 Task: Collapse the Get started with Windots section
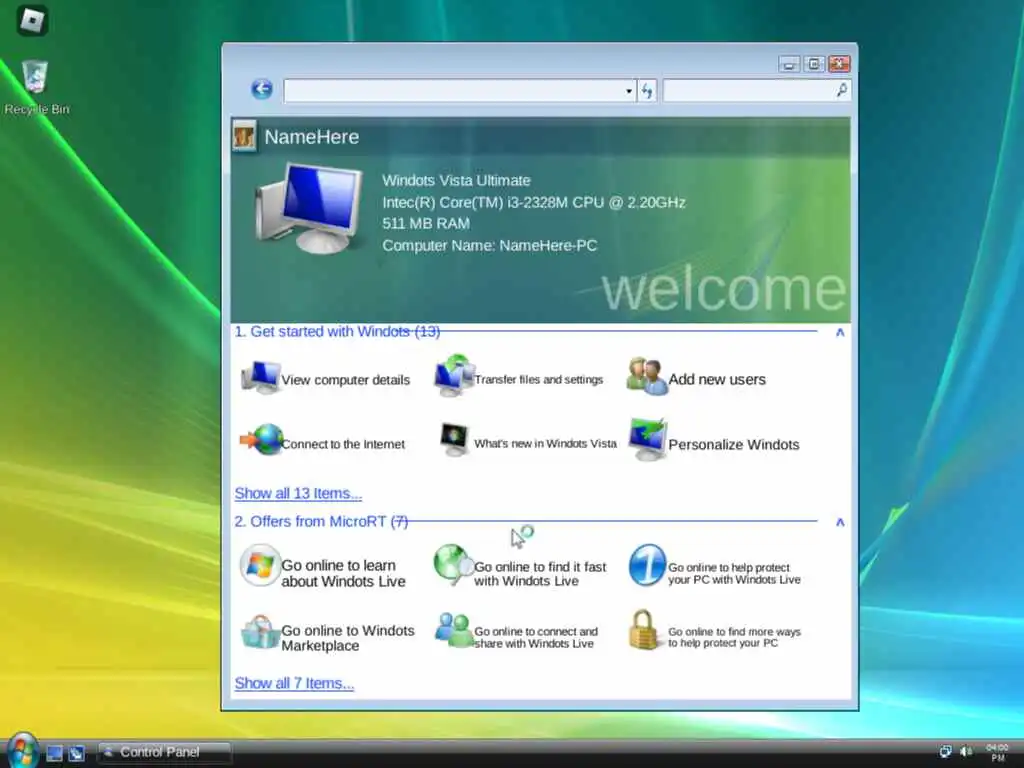(x=840, y=332)
